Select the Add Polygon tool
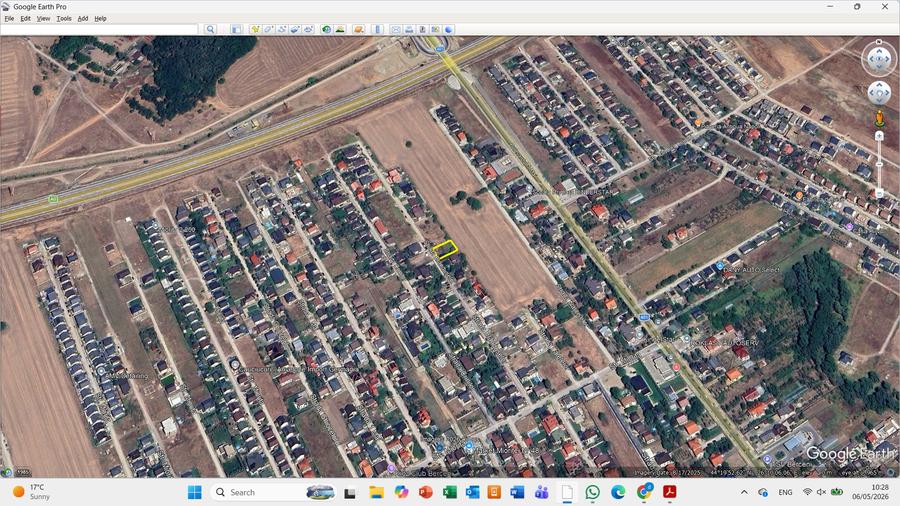Viewport: 900px width, 506px height. coord(268,29)
